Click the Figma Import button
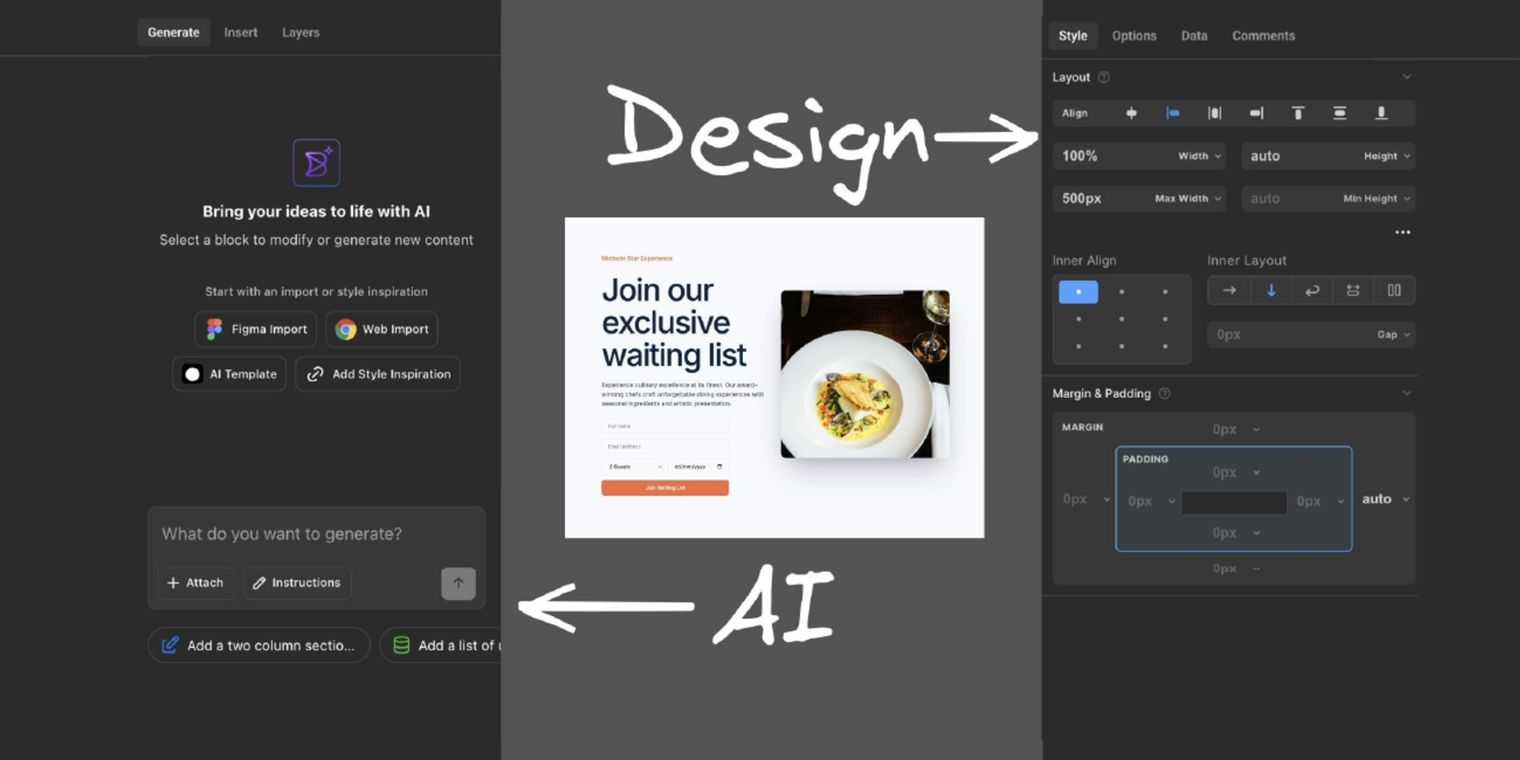The width and height of the screenshot is (1520, 760). [256, 329]
